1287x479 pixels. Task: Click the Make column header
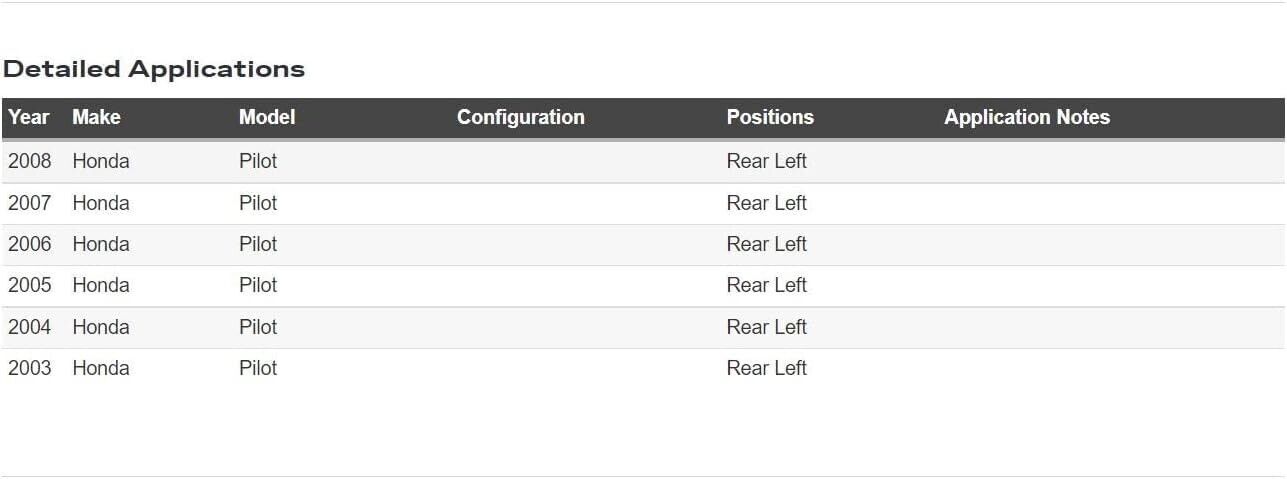click(96, 117)
